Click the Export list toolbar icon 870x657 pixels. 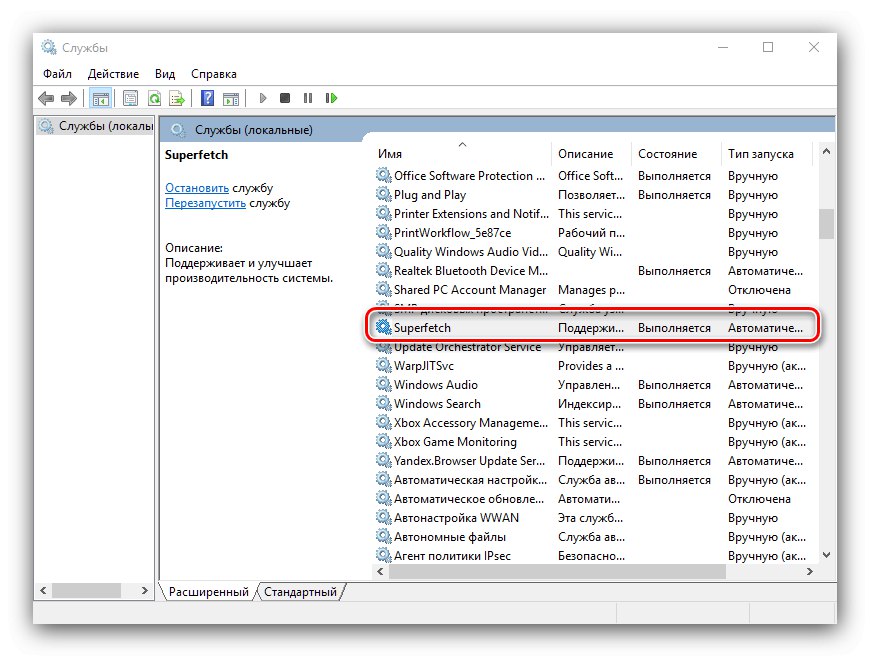click(177, 99)
